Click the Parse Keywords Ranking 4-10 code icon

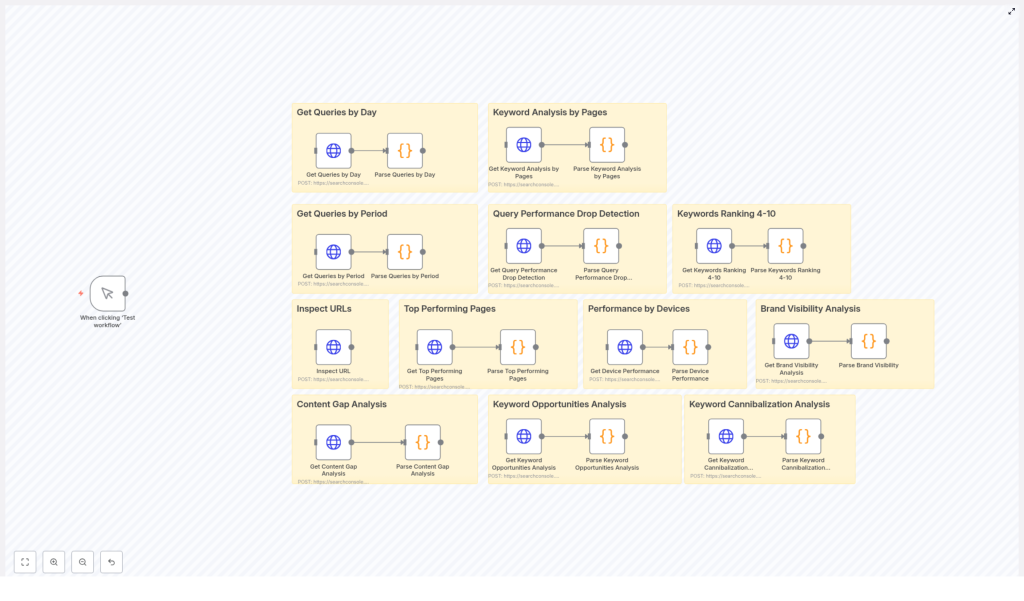click(x=786, y=244)
